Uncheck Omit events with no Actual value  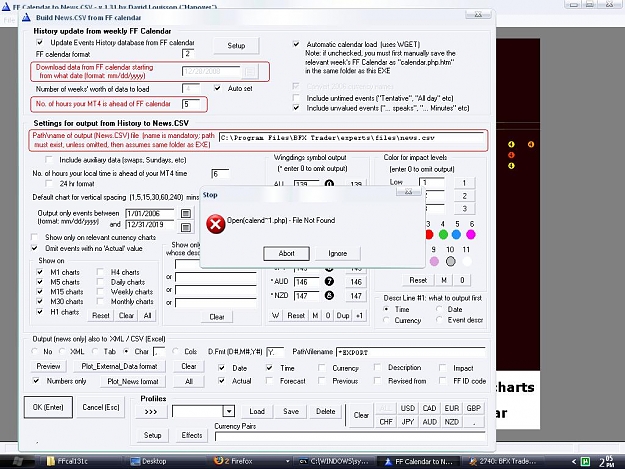35,248
